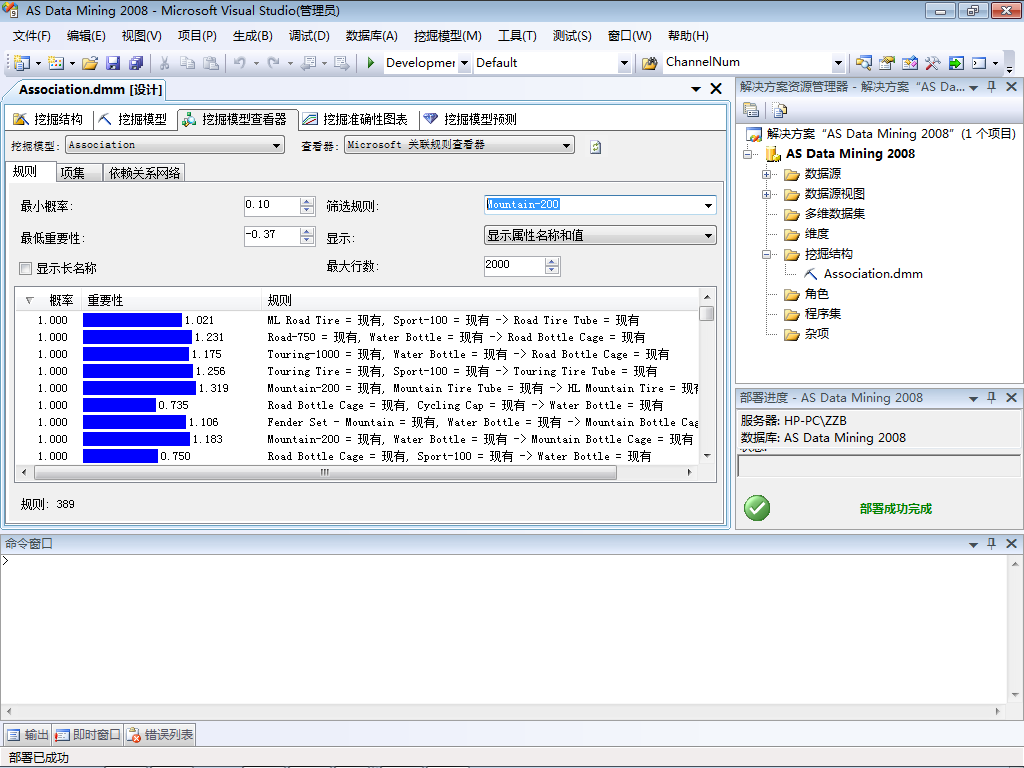Pin the deployment progress panel
1024x768 pixels.
point(991,398)
